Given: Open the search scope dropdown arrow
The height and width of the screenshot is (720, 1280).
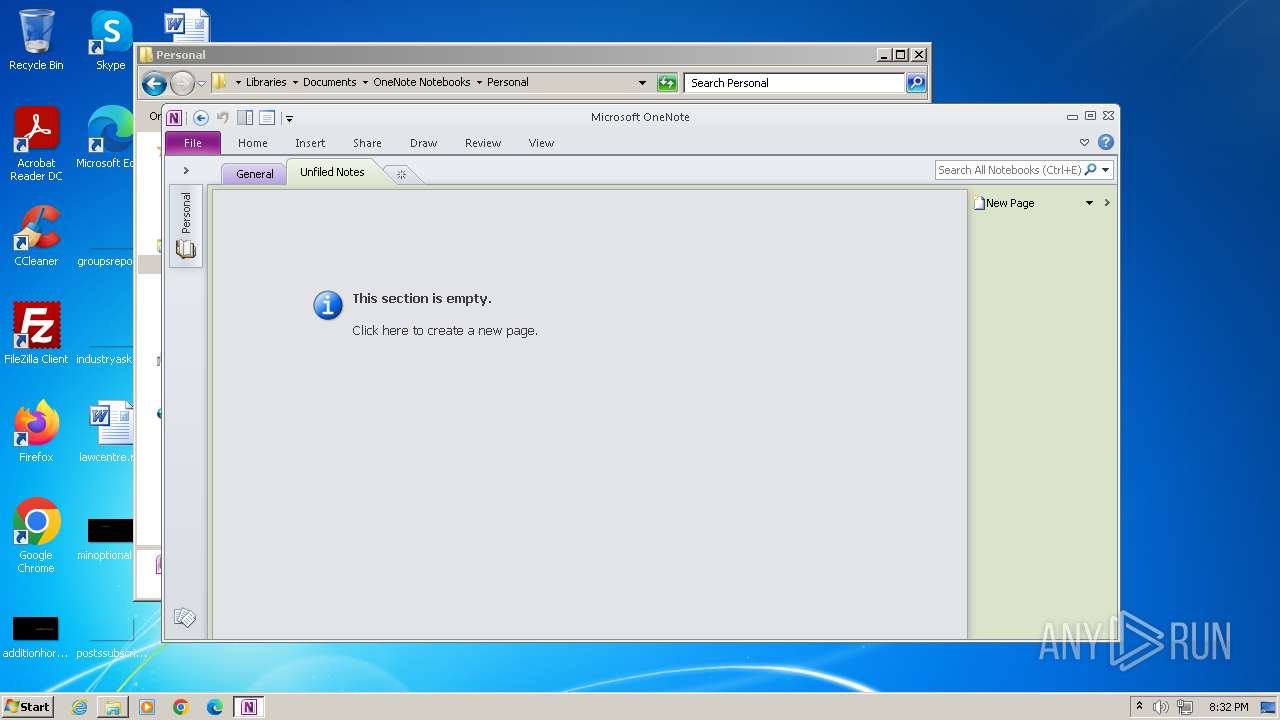Looking at the screenshot, I should [1106, 170].
